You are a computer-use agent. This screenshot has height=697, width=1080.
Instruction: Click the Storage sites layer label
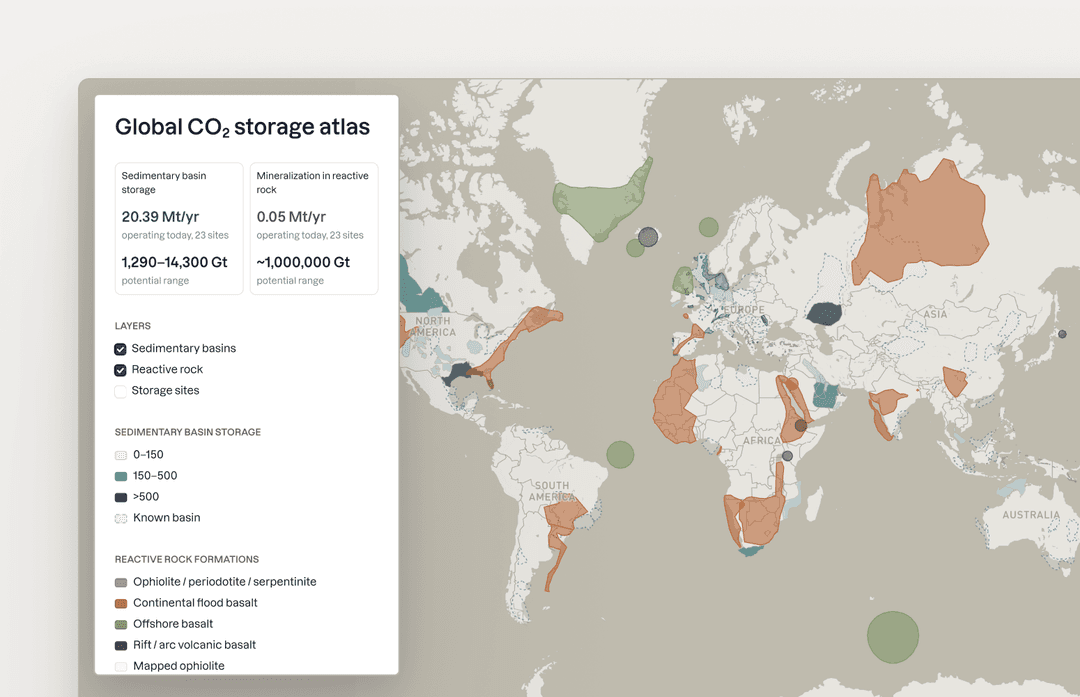tap(165, 391)
